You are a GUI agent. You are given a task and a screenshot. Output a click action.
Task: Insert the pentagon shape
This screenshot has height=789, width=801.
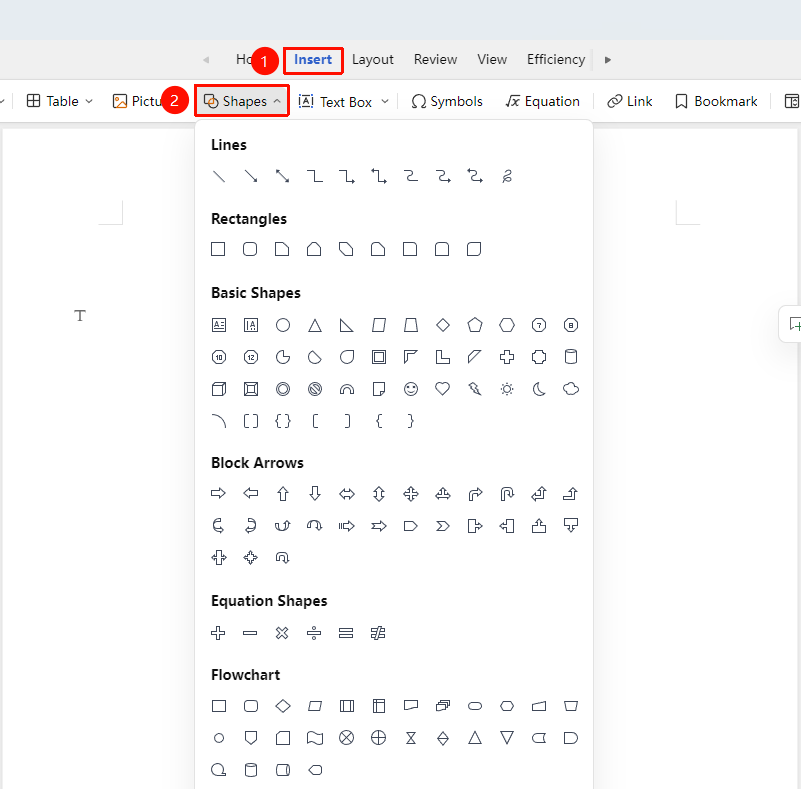point(475,325)
